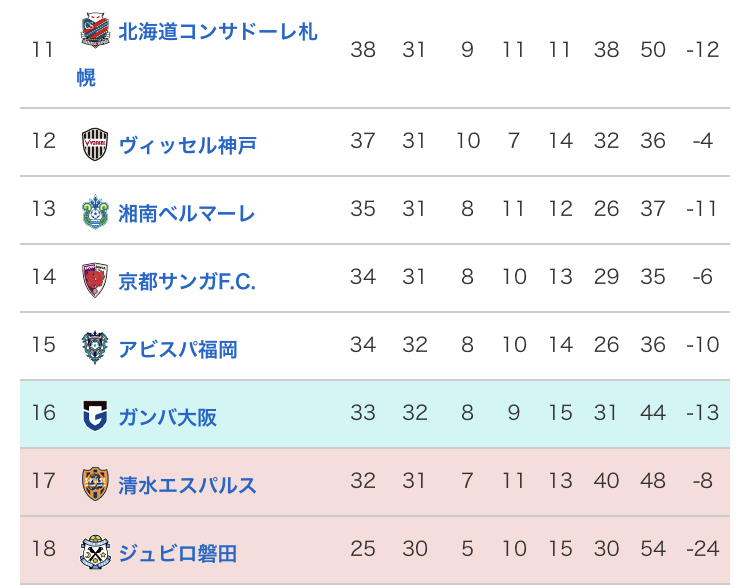Image resolution: width=750 pixels, height=585 pixels.
Task: Open the ガンバ大阪 team link
Action: pos(167,417)
